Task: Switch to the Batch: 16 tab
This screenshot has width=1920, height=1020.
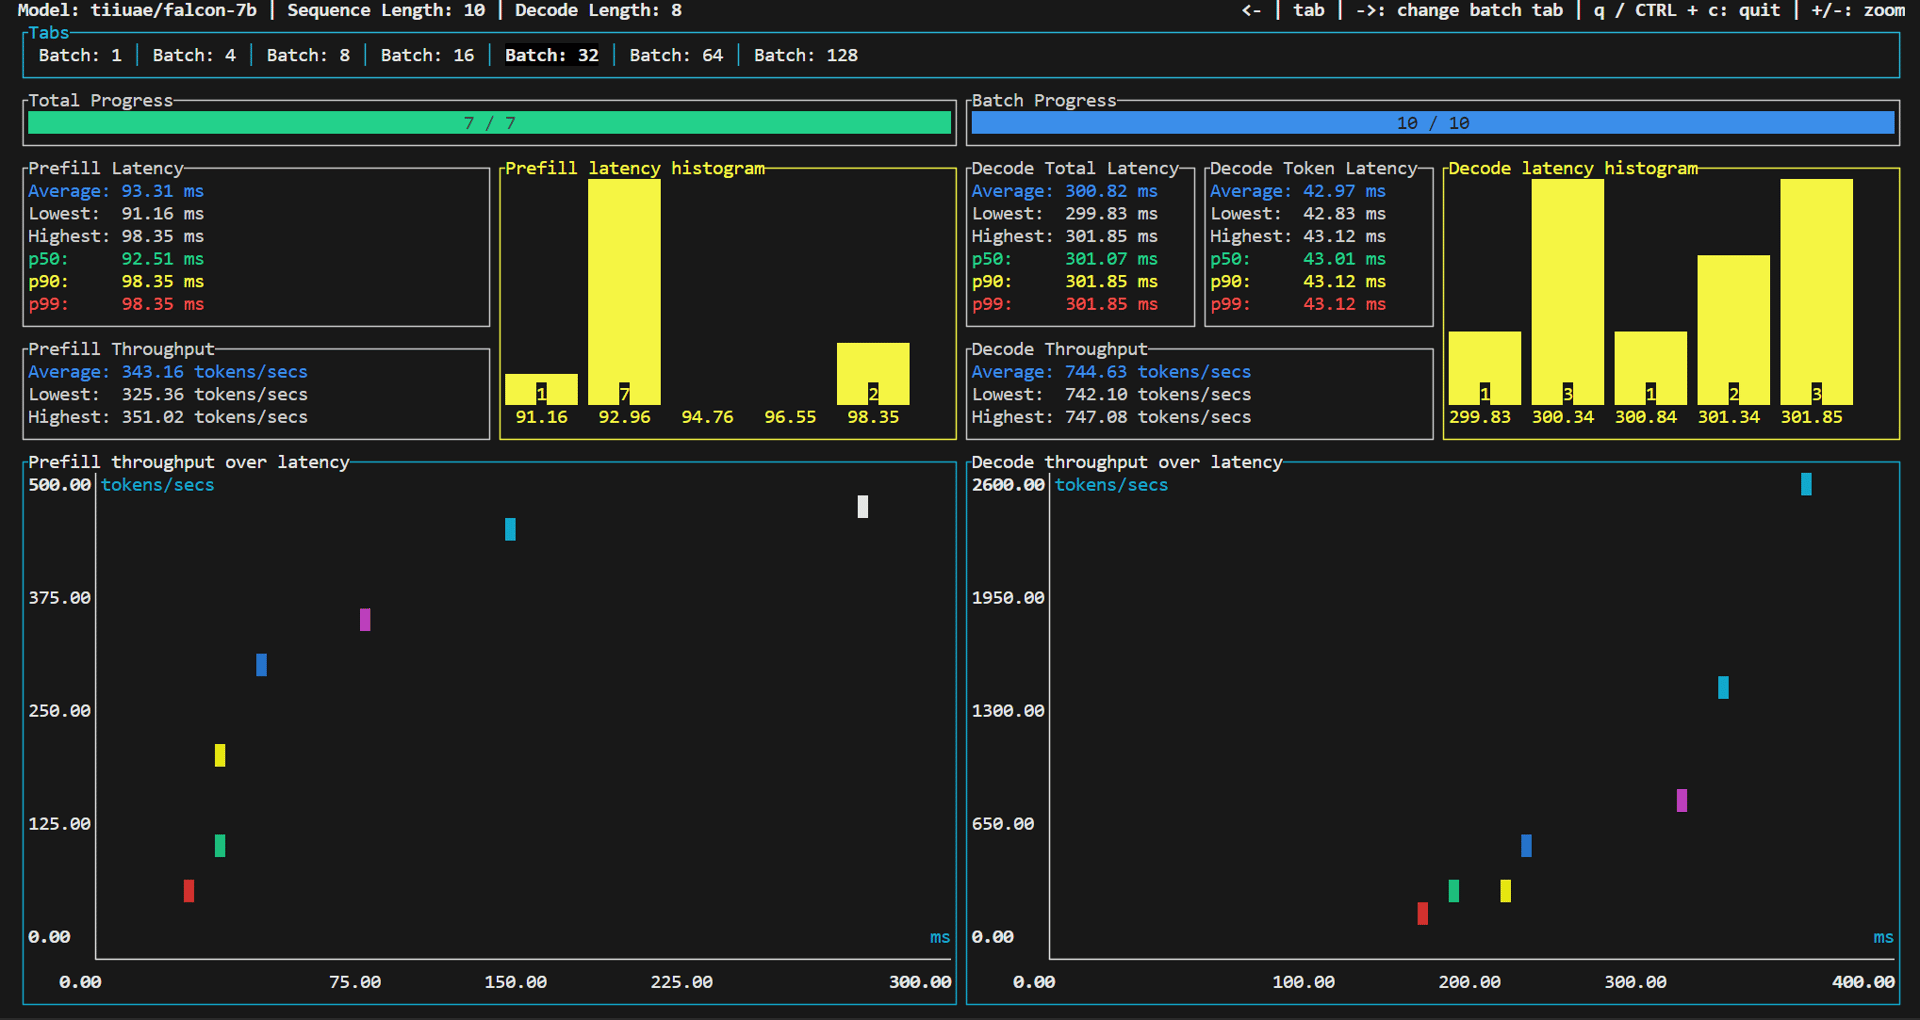Action: pos(427,56)
